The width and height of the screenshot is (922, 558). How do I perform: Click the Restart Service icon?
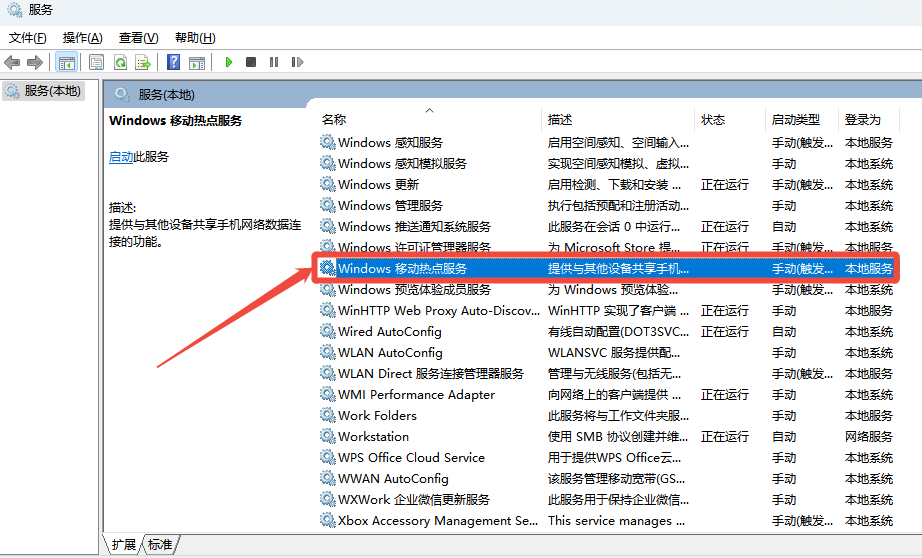click(x=297, y=62)
